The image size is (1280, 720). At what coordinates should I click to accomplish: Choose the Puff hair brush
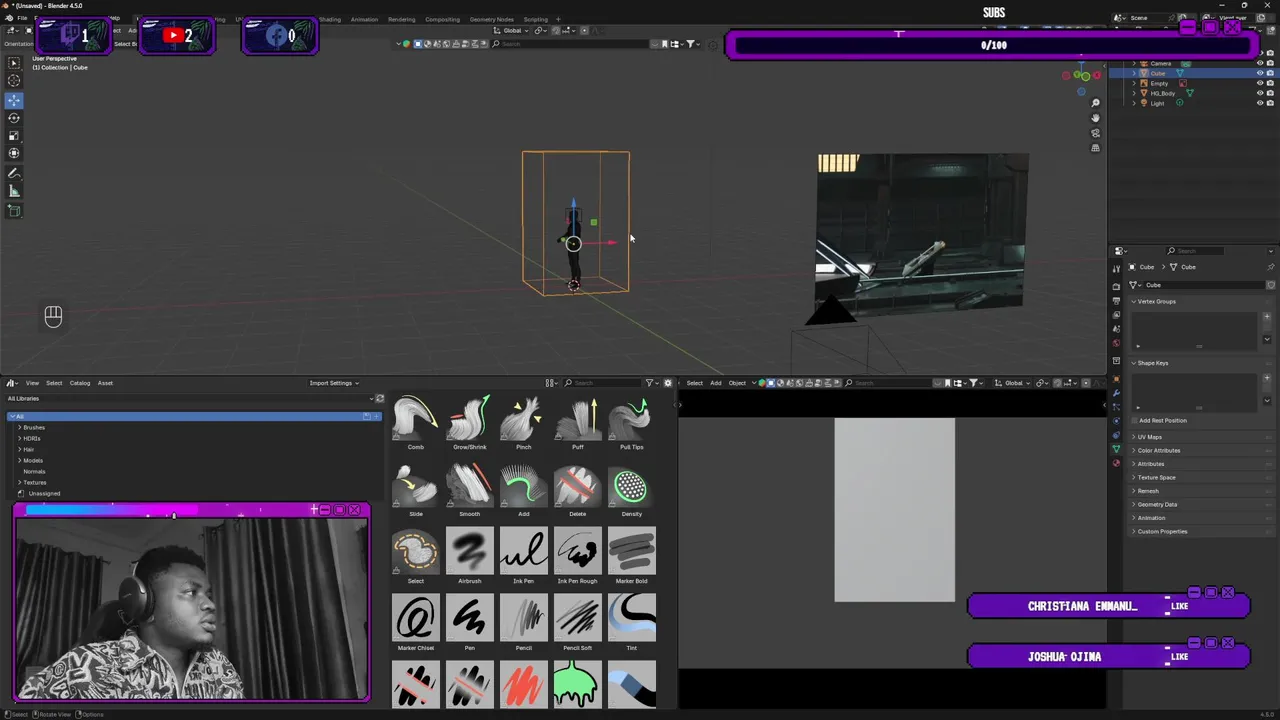coord(578,424)
